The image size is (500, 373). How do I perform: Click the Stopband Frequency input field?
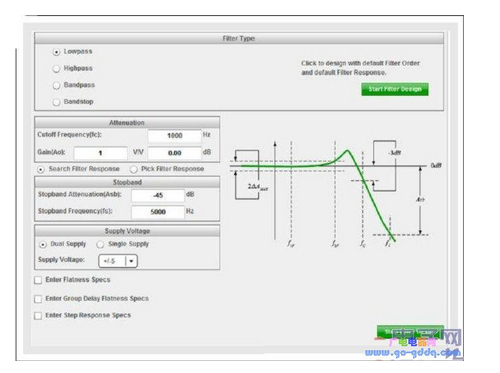click(x=158, y=212)
